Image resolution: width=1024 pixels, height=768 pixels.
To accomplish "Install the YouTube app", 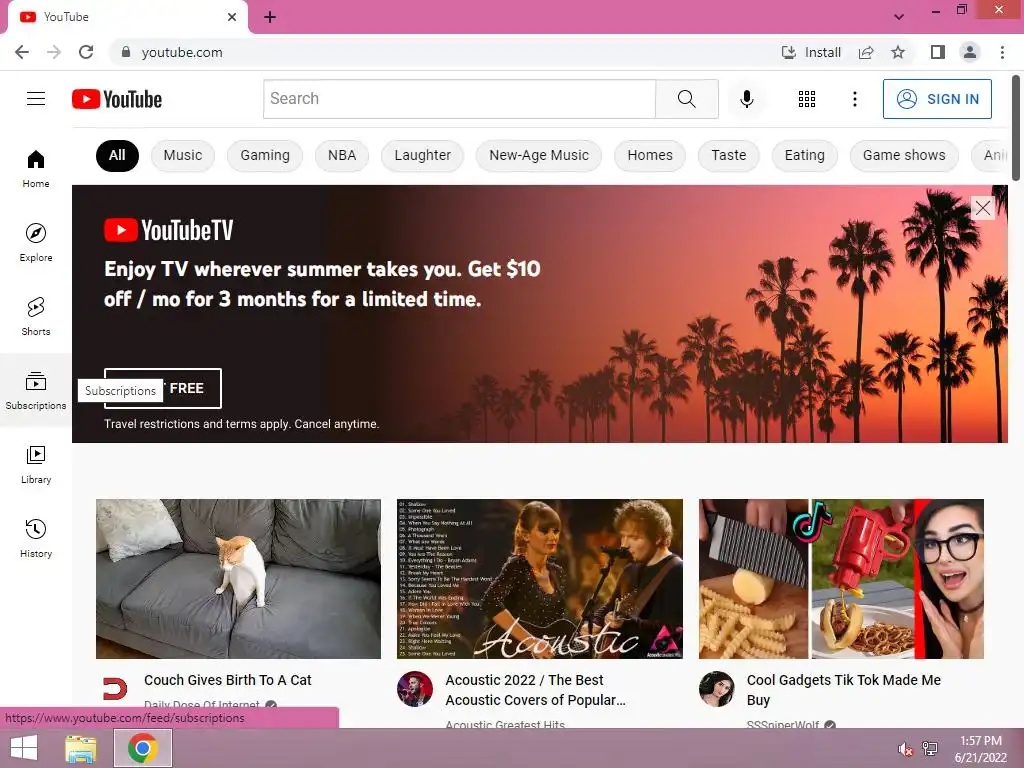I will pyautogui.click(x=811, y=52).
